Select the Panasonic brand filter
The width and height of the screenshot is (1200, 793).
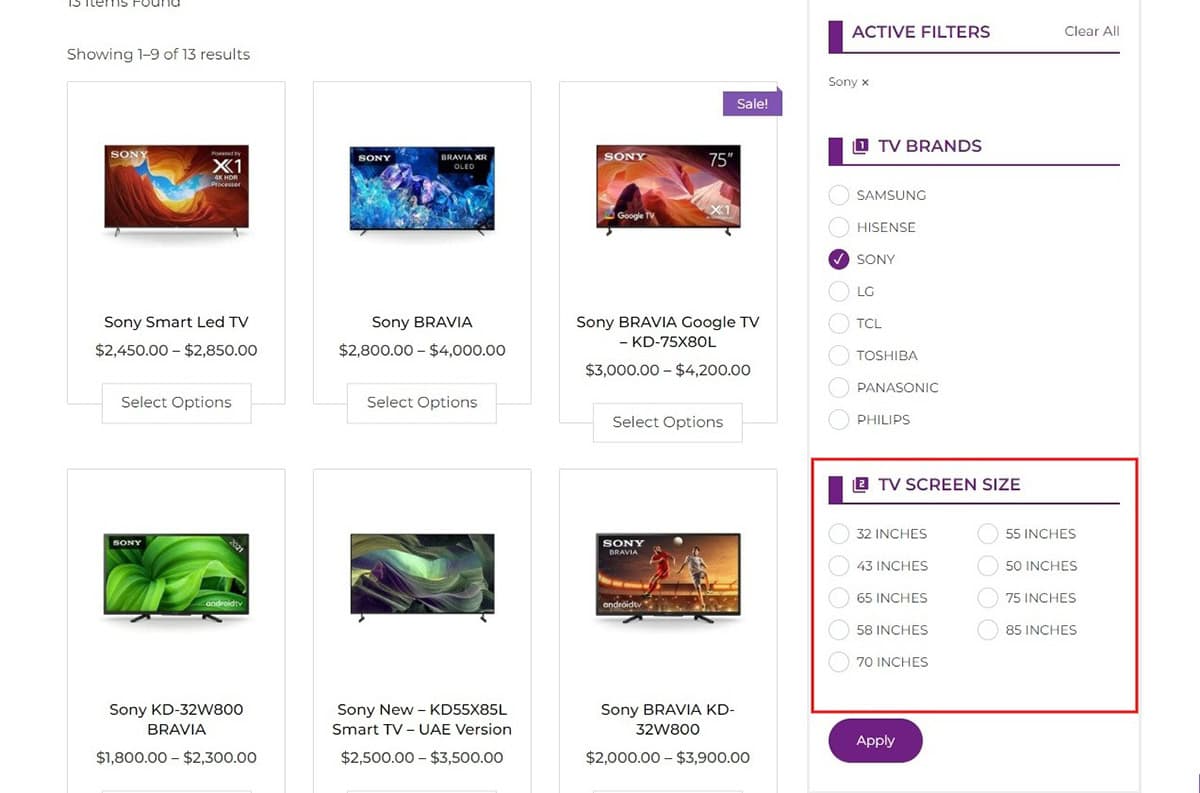(x=839, y=387)
